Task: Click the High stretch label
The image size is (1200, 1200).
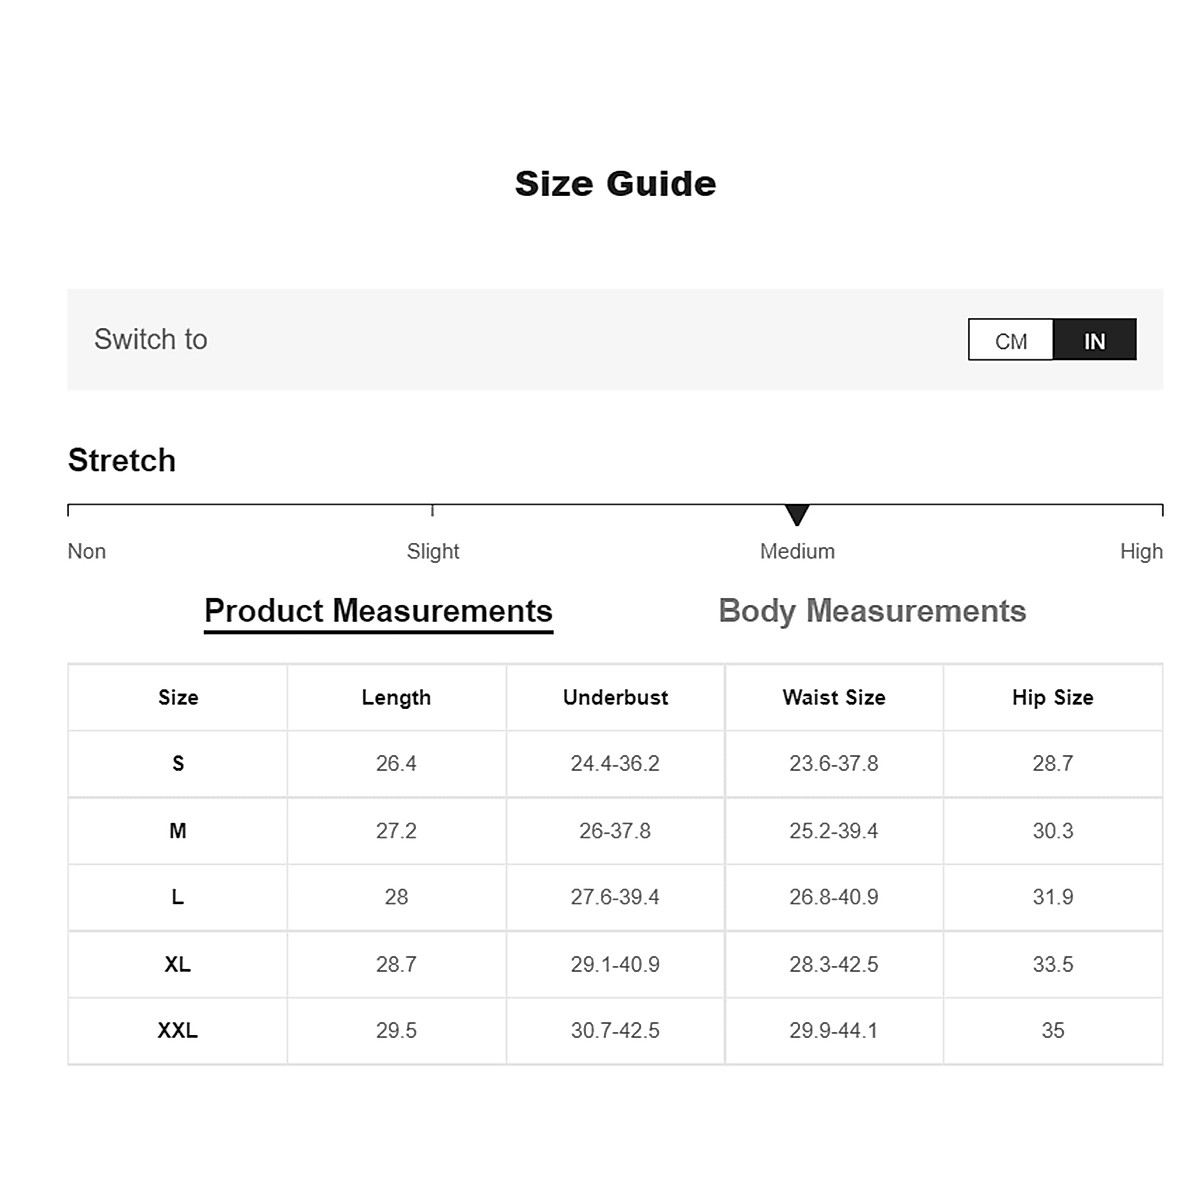Action: [1141, 551]
